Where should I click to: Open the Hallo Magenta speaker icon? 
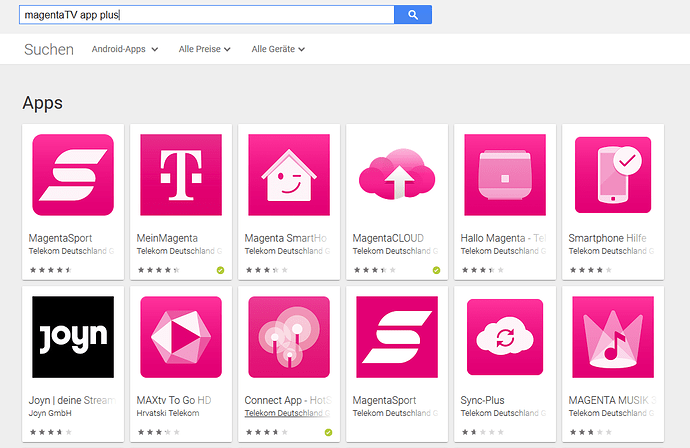click(505, 175)
